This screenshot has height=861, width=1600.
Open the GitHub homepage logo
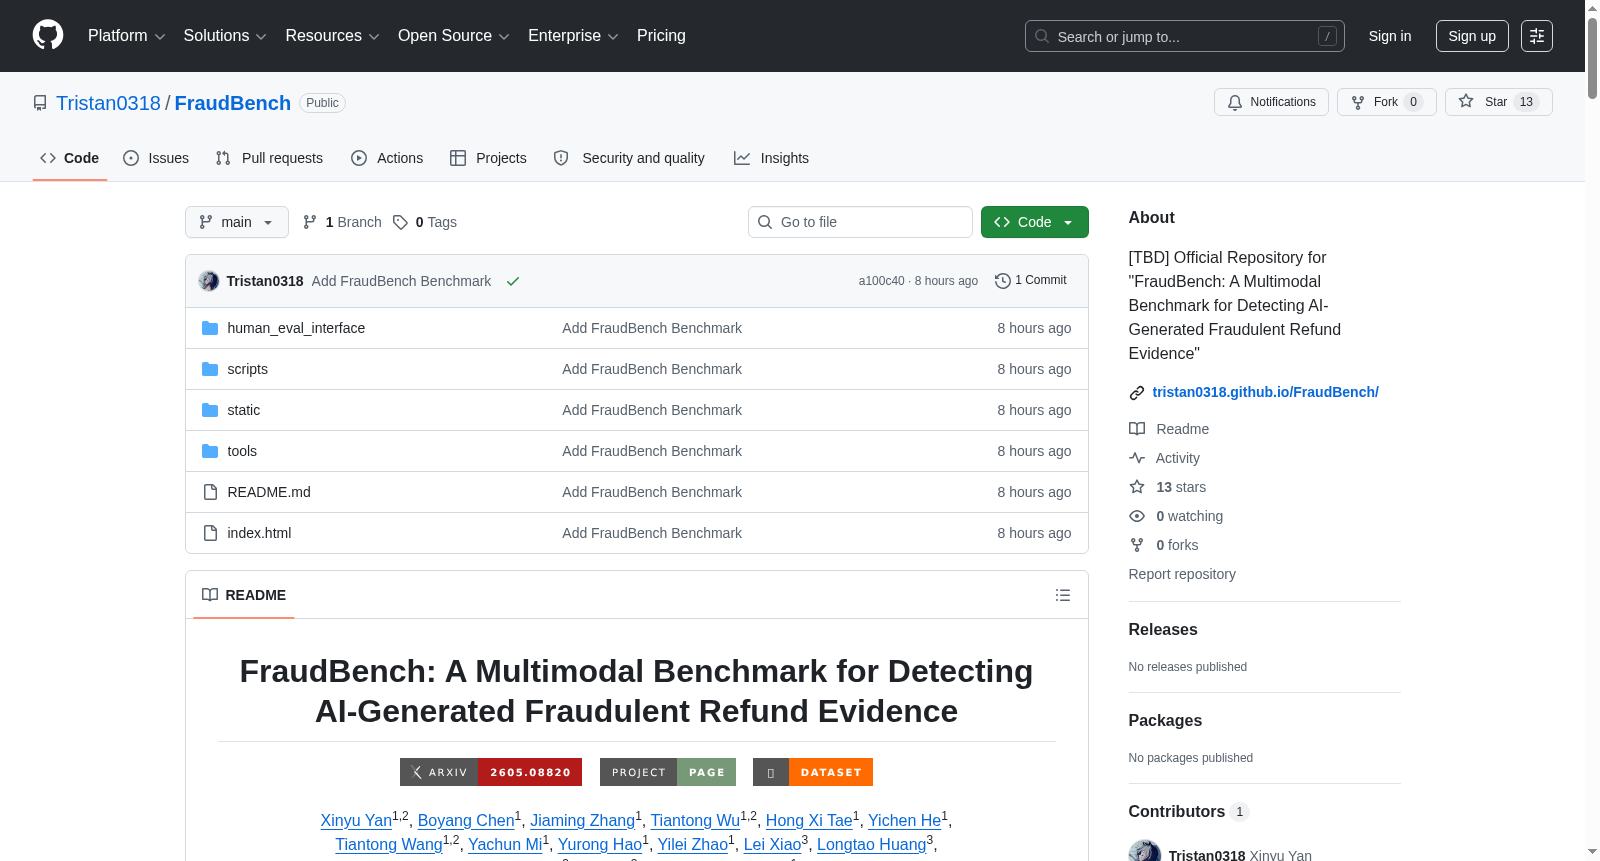(48, 36)
